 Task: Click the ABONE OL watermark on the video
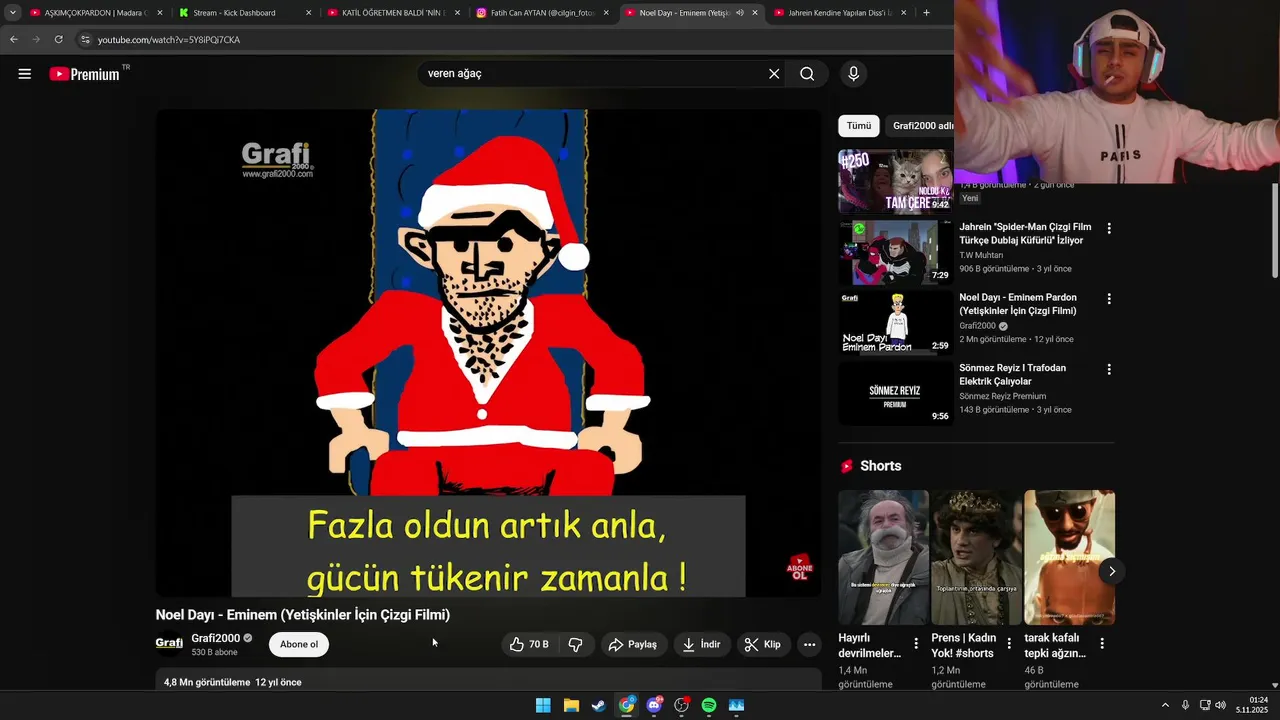coord(799,568)
